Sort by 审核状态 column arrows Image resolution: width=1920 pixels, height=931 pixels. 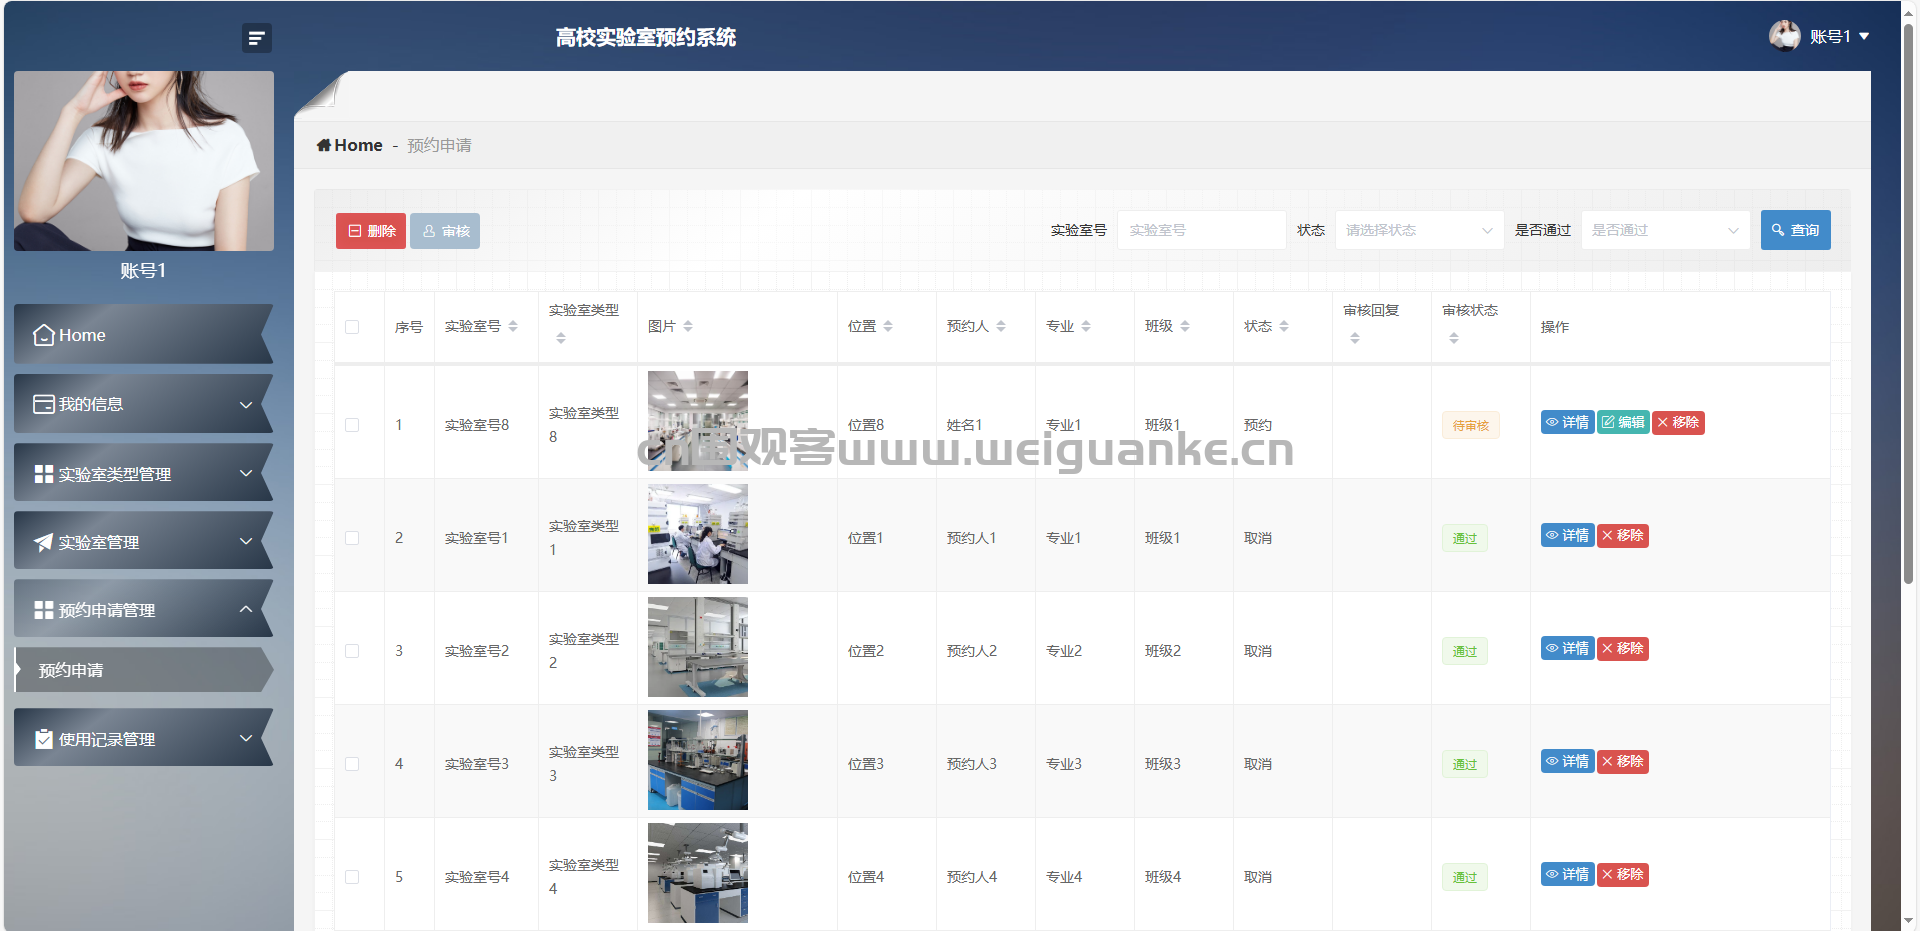(1454, 338)
